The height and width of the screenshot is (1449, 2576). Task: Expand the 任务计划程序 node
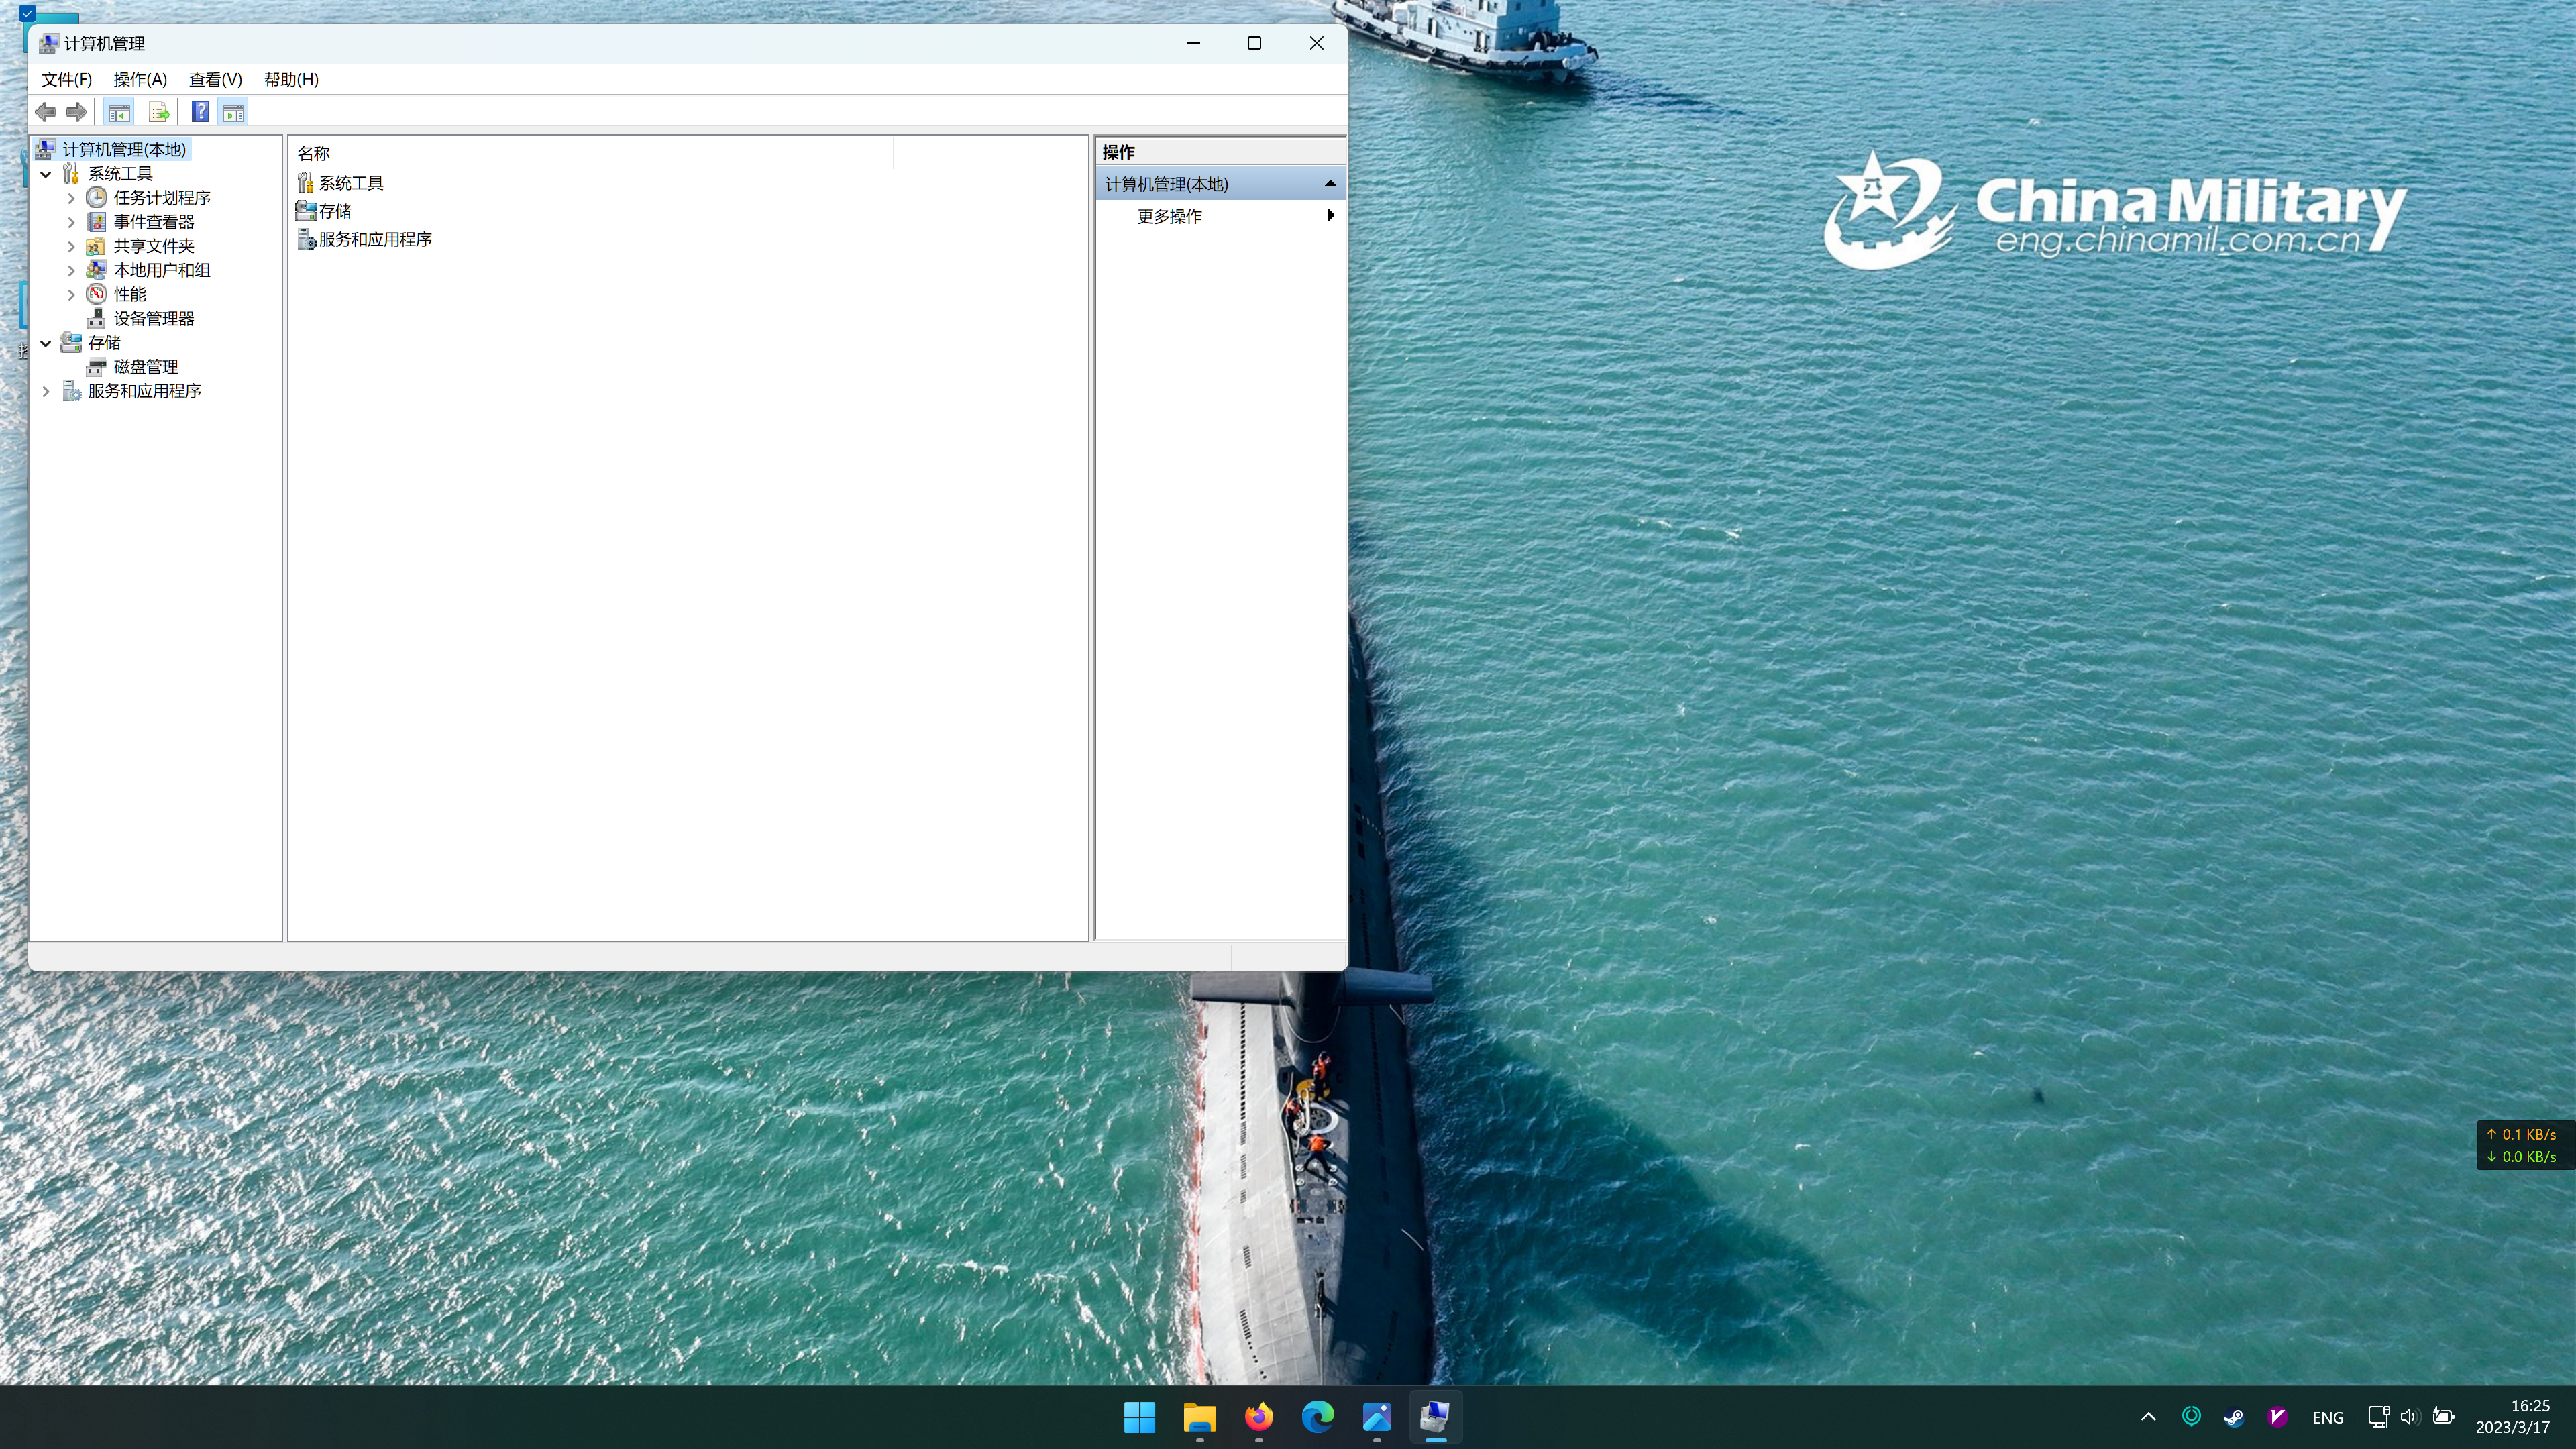[71, 198]
